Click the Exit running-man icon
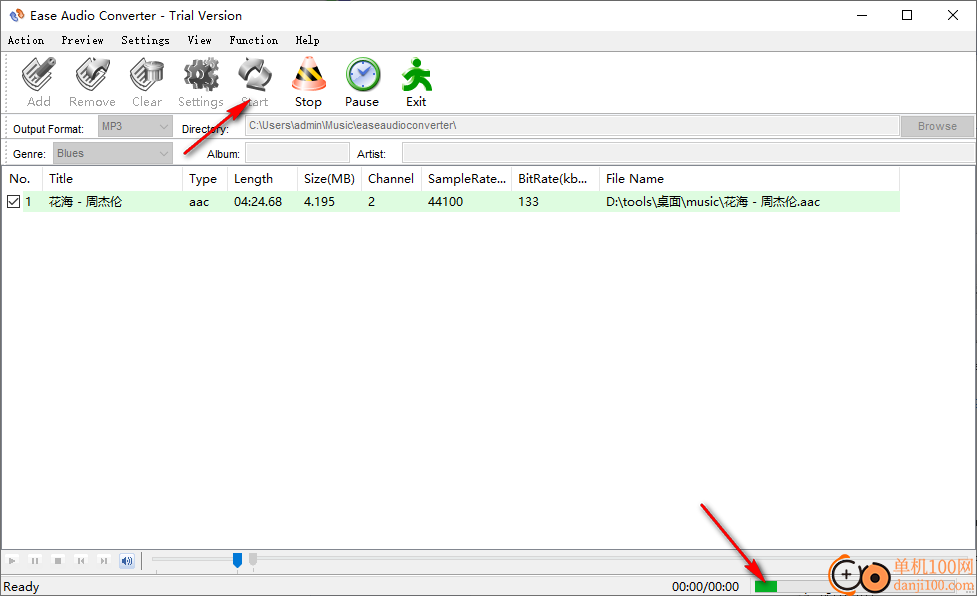The image size is (977, 596). tap(416, 75)
